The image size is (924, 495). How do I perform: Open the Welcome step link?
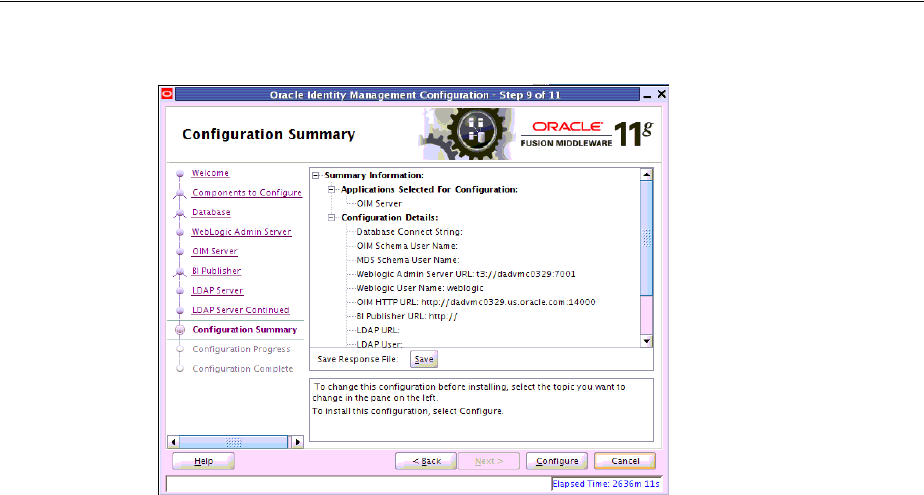[210, 173]
